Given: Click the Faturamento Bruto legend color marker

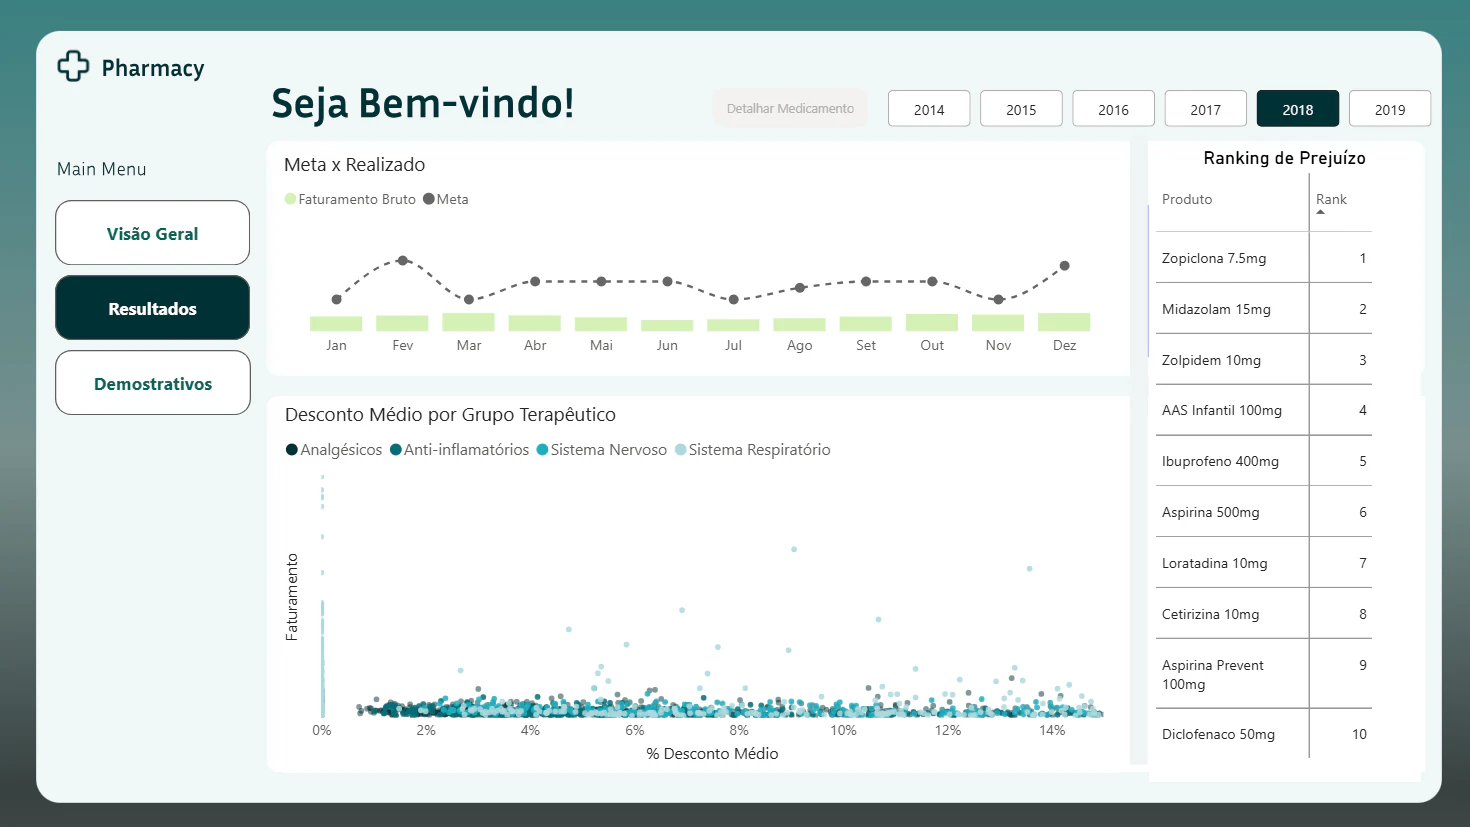Looking at the screenshot, I should (290, 199).
